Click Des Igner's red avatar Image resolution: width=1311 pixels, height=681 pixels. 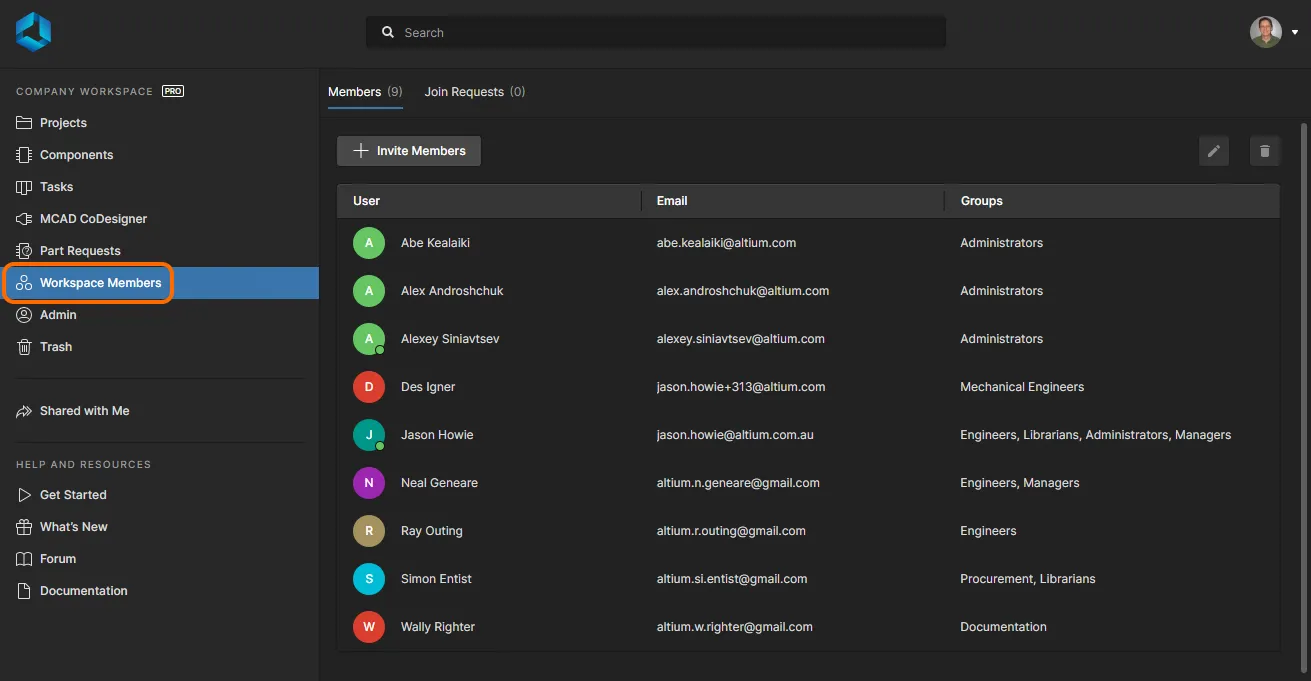369,387
